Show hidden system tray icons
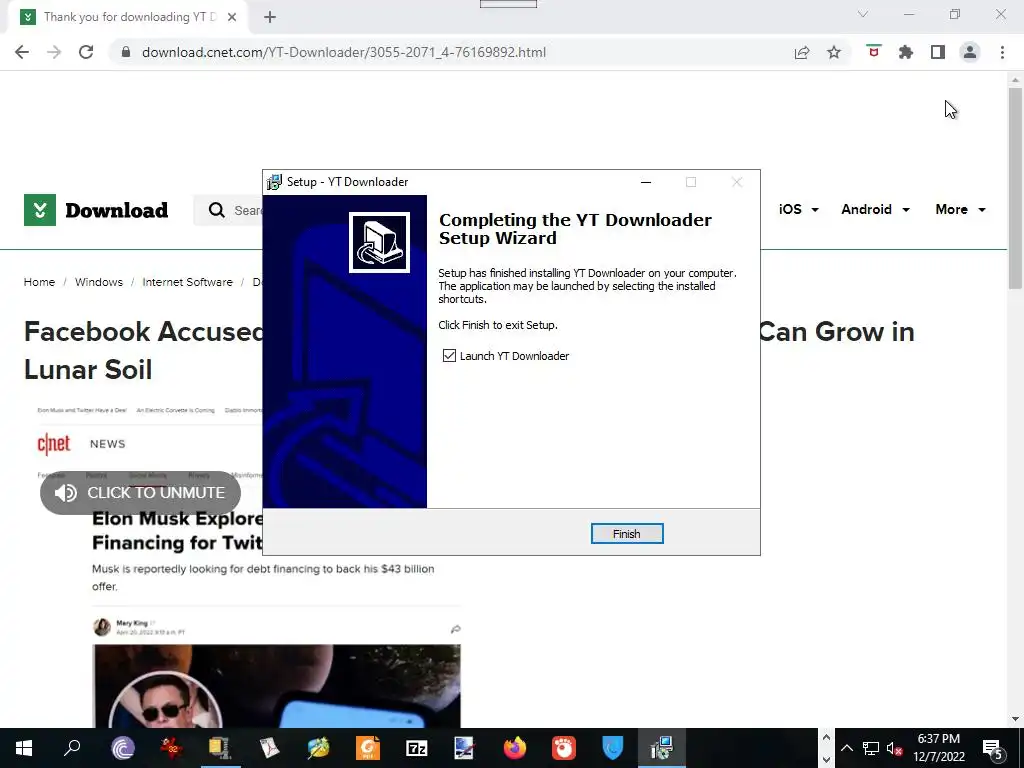This screenshot has height=768, width=1024. 846,748
